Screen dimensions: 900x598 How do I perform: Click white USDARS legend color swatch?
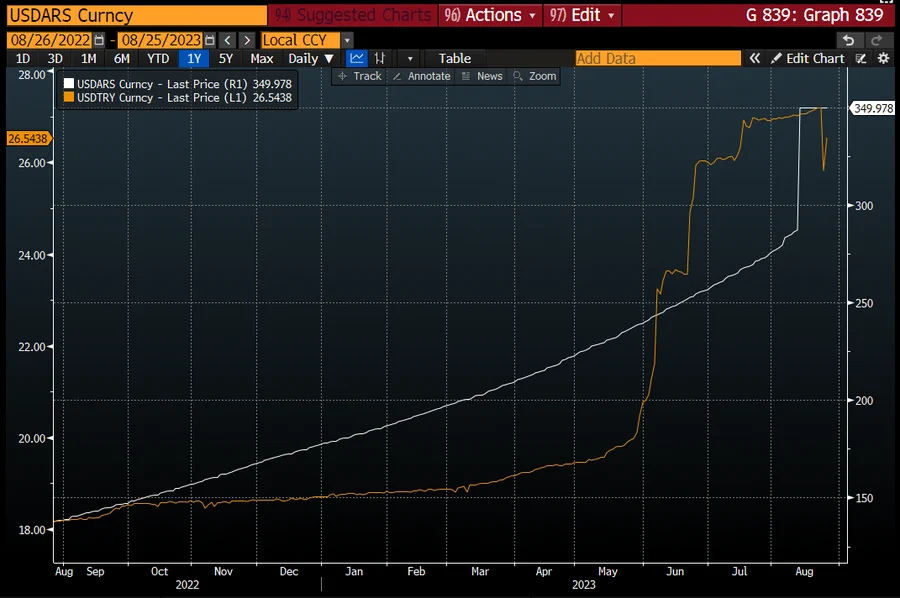[69, 84]
